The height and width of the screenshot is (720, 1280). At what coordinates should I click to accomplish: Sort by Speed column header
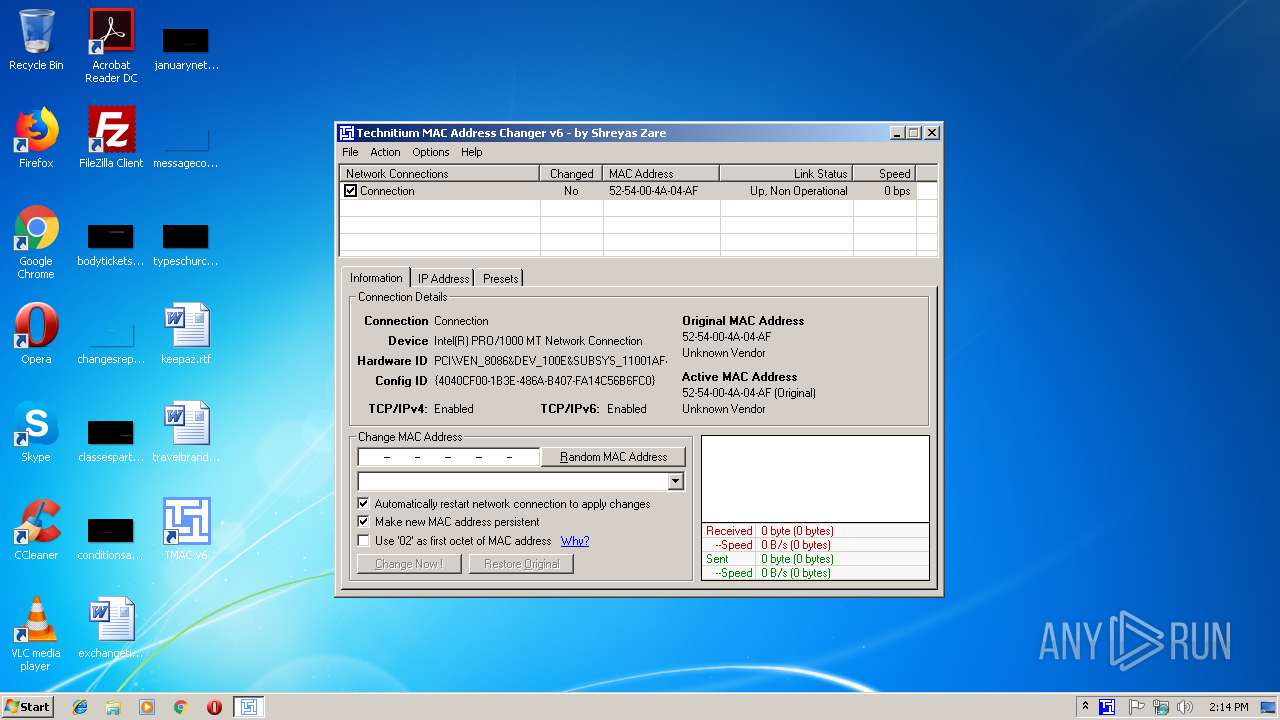884,173
